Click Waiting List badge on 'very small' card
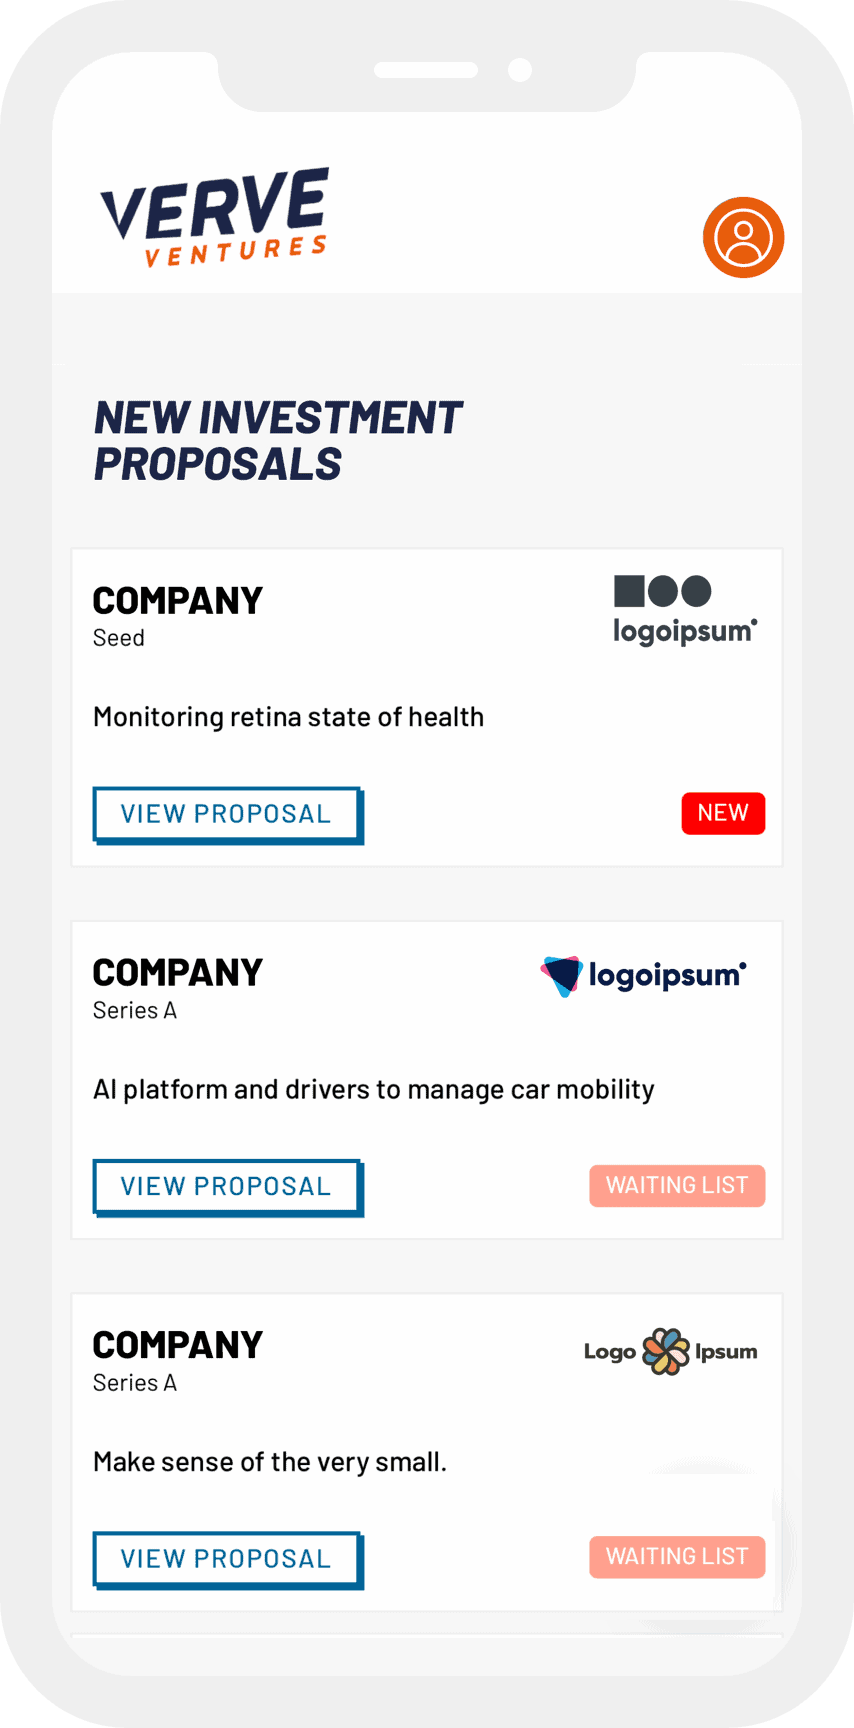The width and height of the screenshot is (854, 1728). [x=677, y=1557]
